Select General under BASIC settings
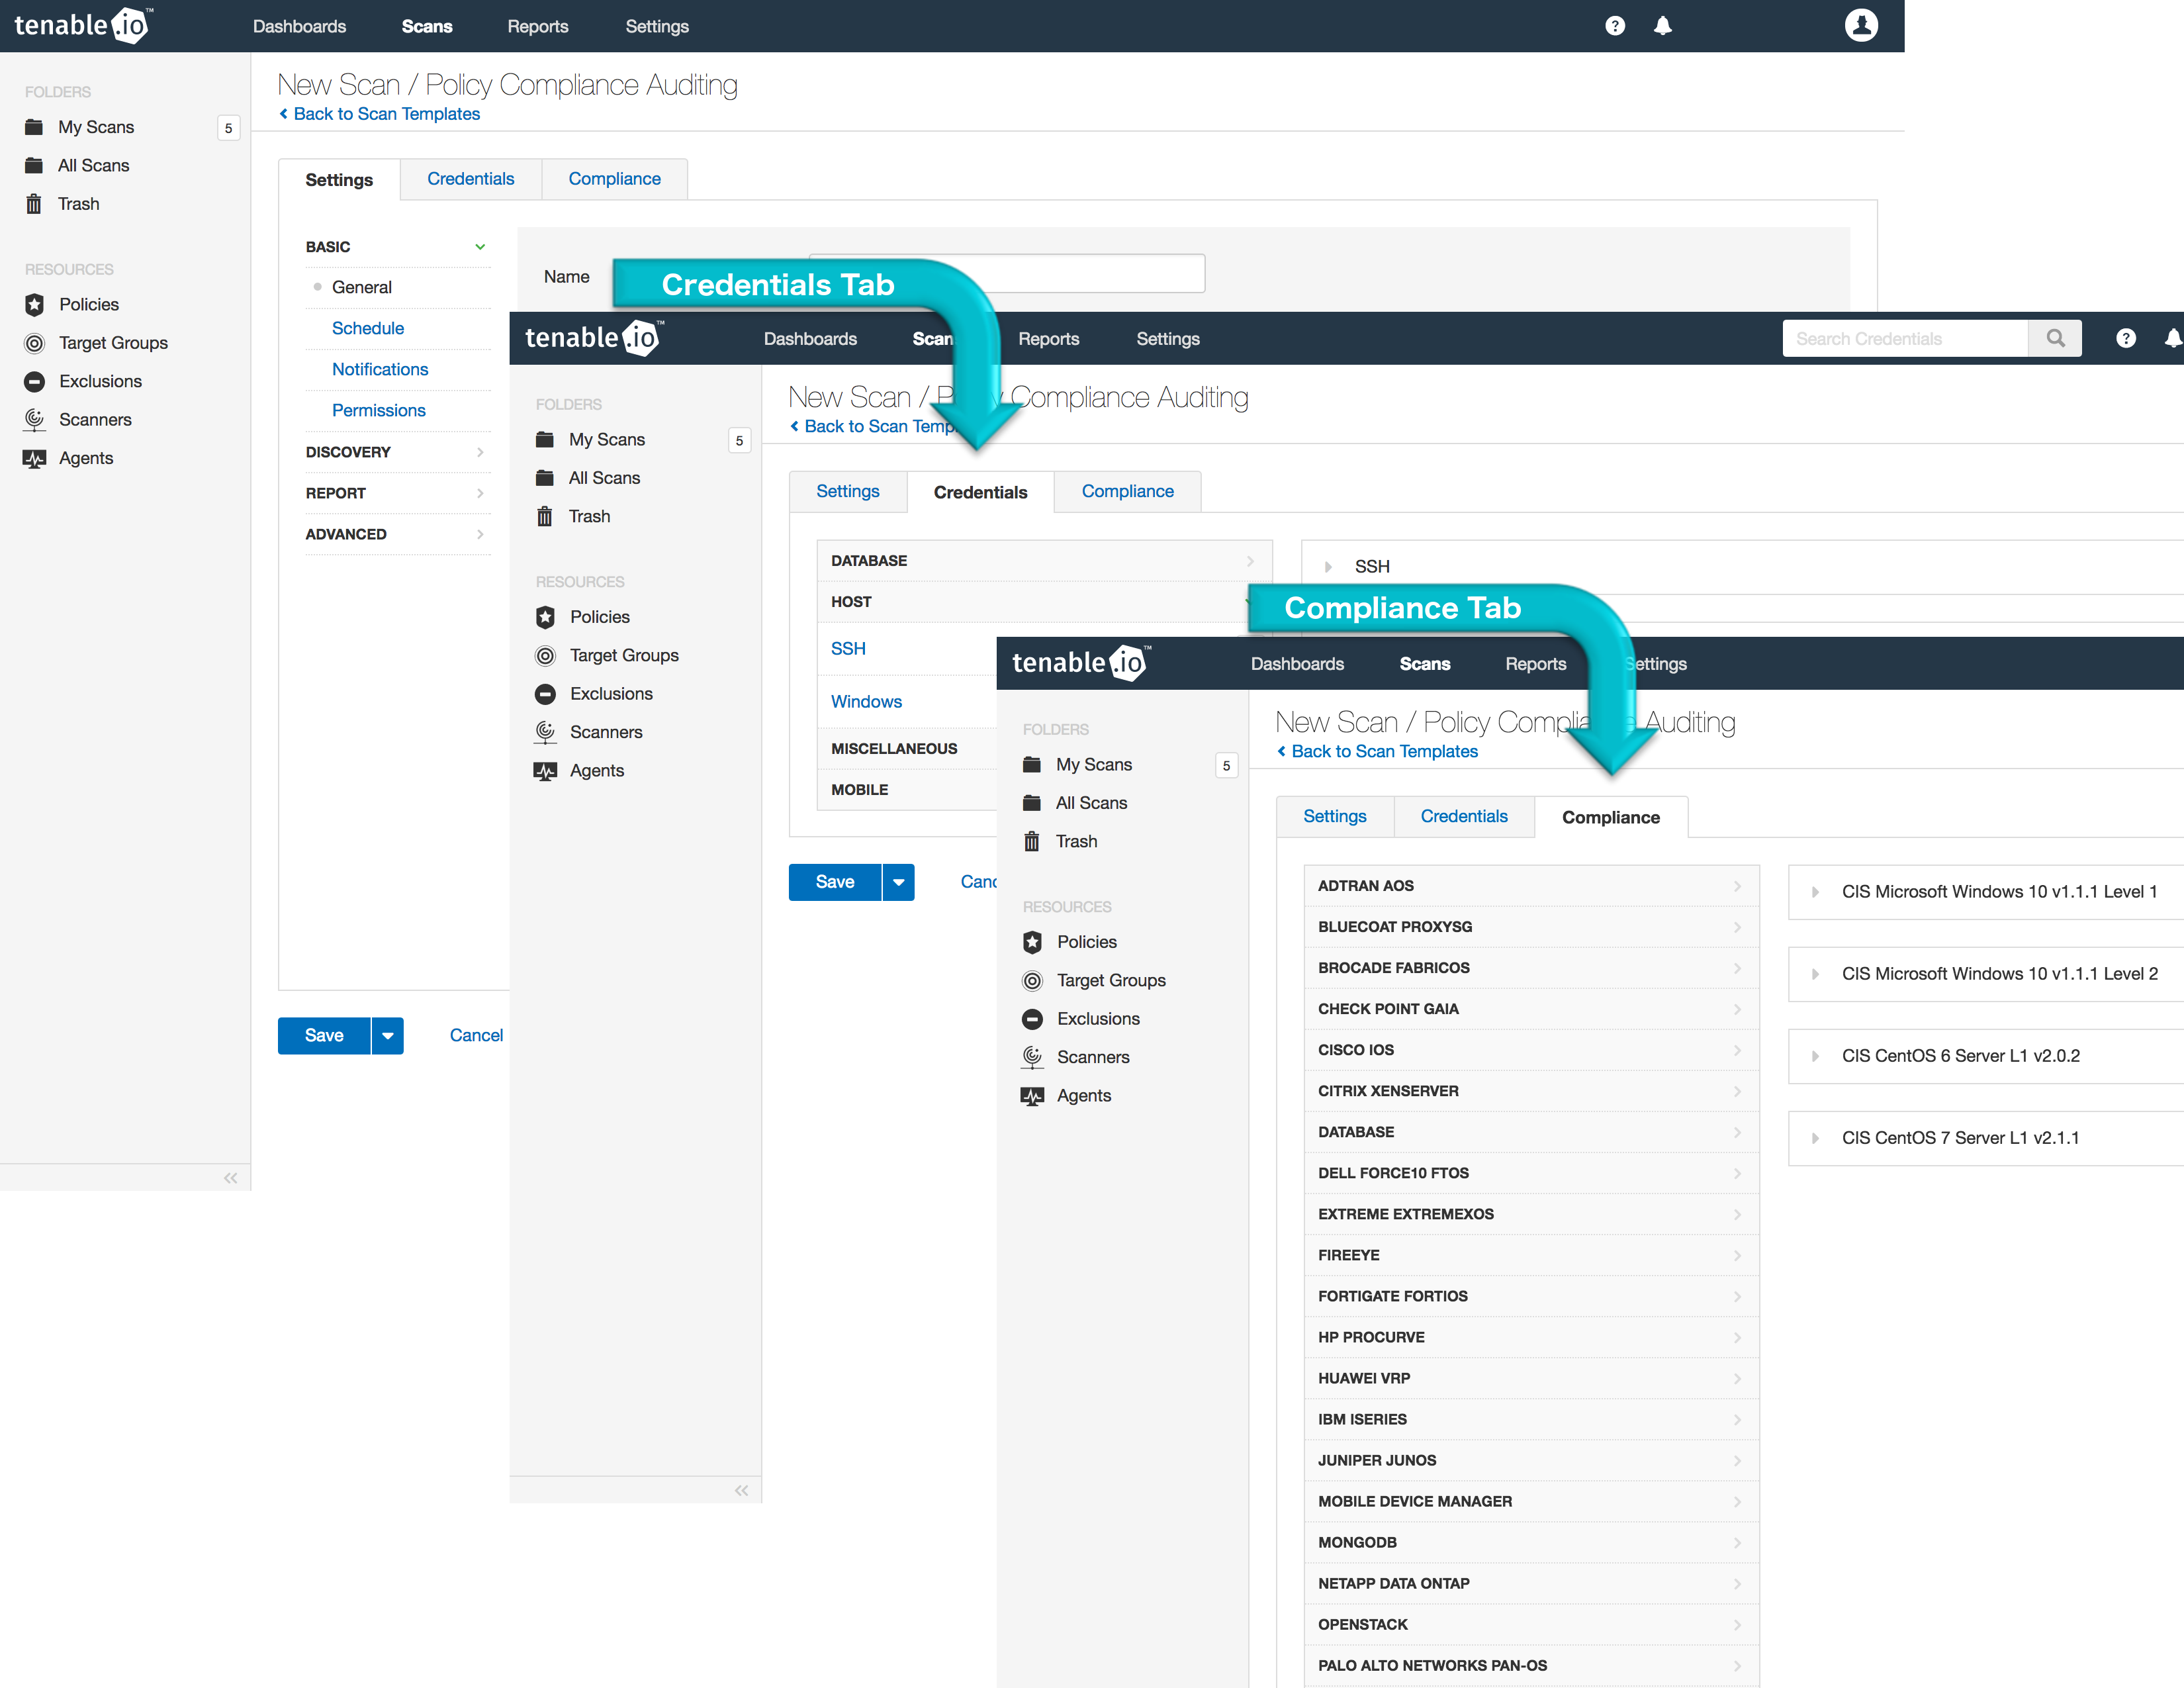2184x1688 pixels. [x=362, y=287]
